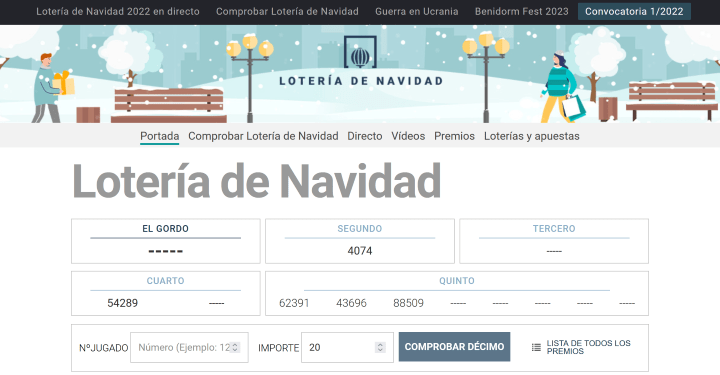Adjust the Nº Jugado spinner arrows
The image size is (720, 375).
[235, 347]
